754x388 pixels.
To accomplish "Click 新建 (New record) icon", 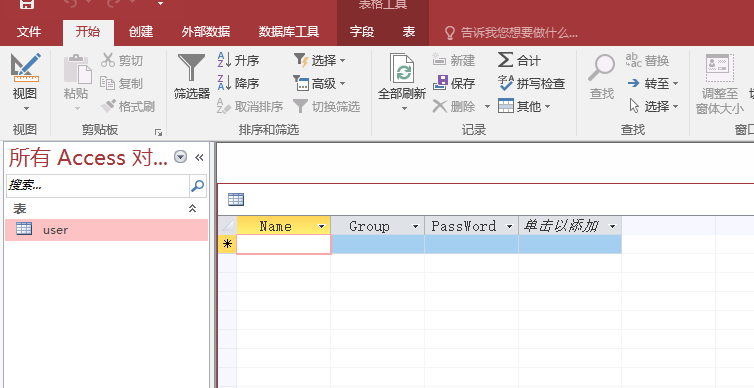I will tap(439, 60).
